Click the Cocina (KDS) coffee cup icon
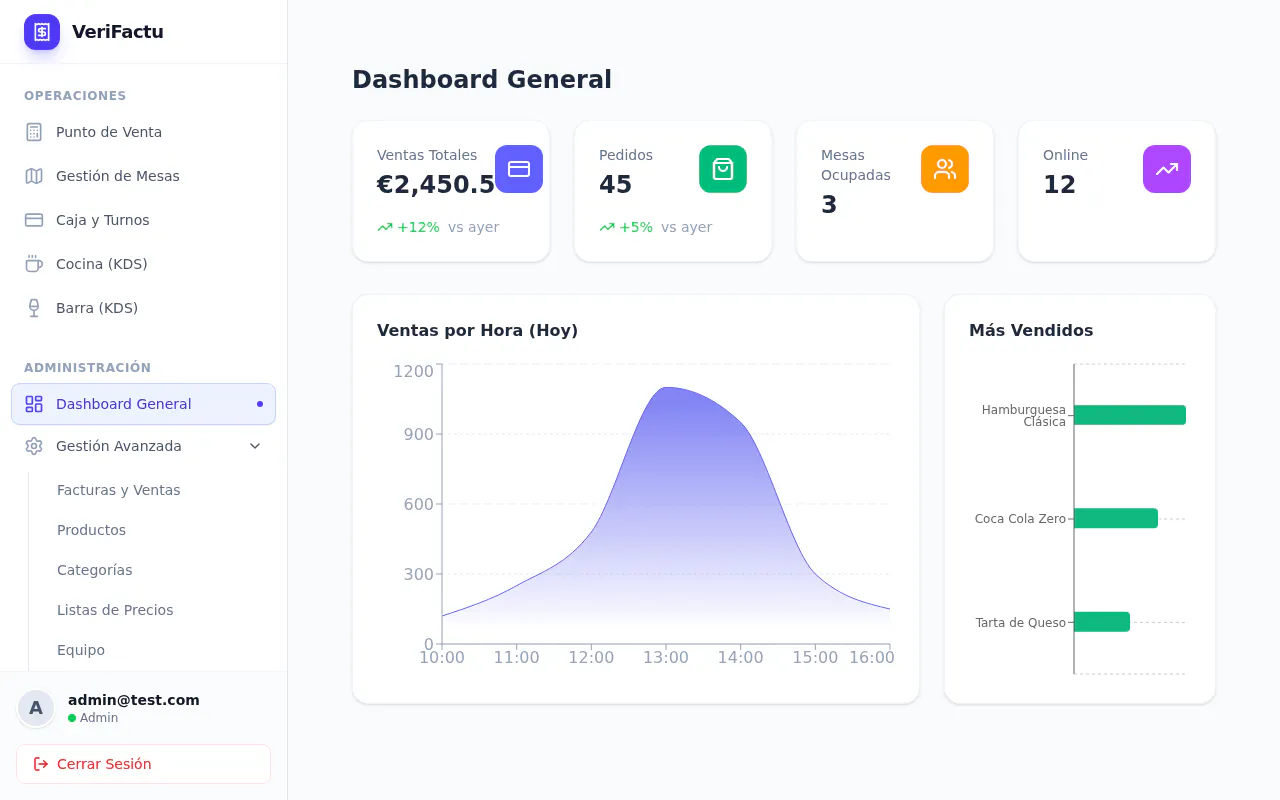The height and width of the screenshot is (800, 1280). click(x=34, y=264)
